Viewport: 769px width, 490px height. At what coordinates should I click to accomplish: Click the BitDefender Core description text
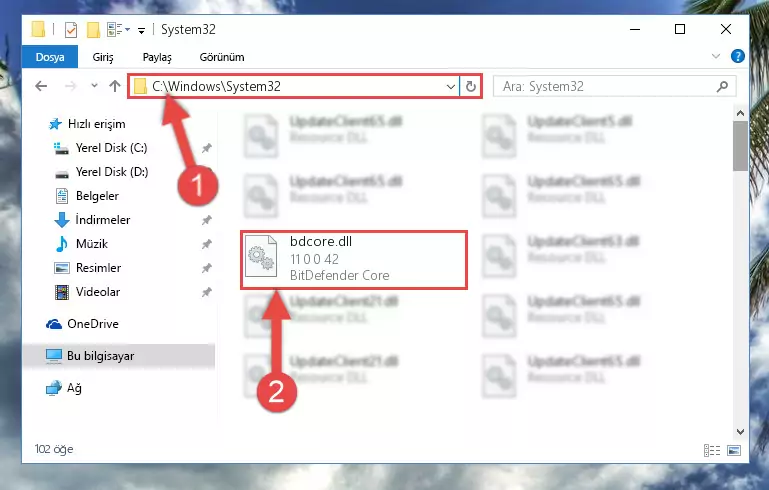339,276
